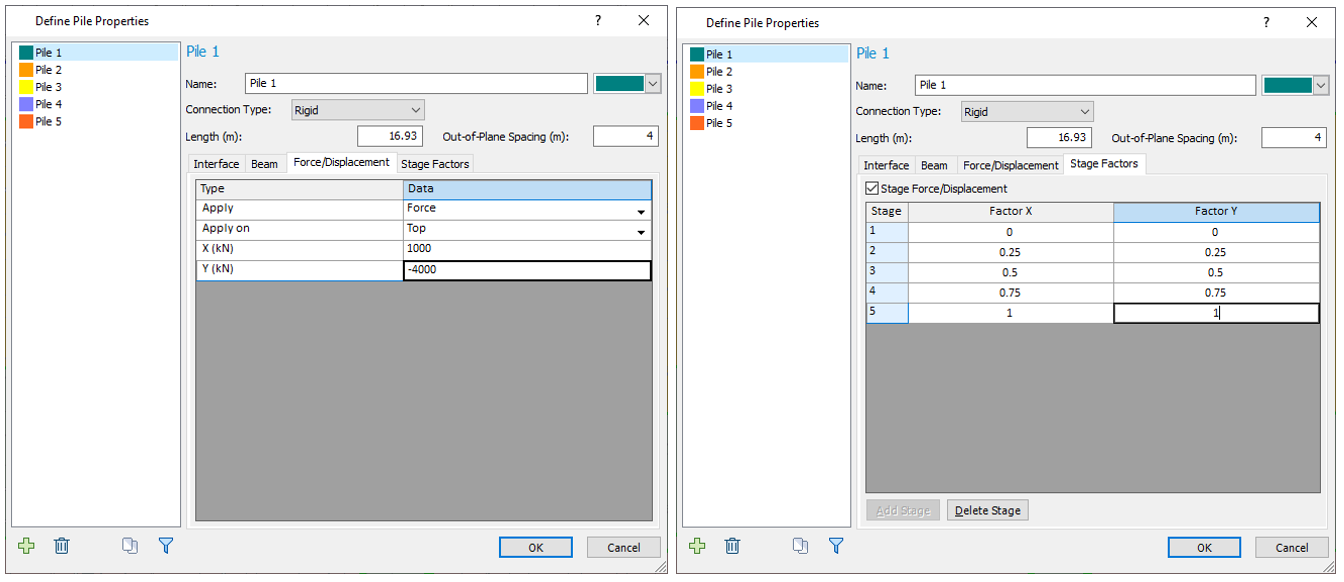Open Stage Factors tab in left dialog
This screenshot has width=1344, height=582.
click(x=434, y=164)
